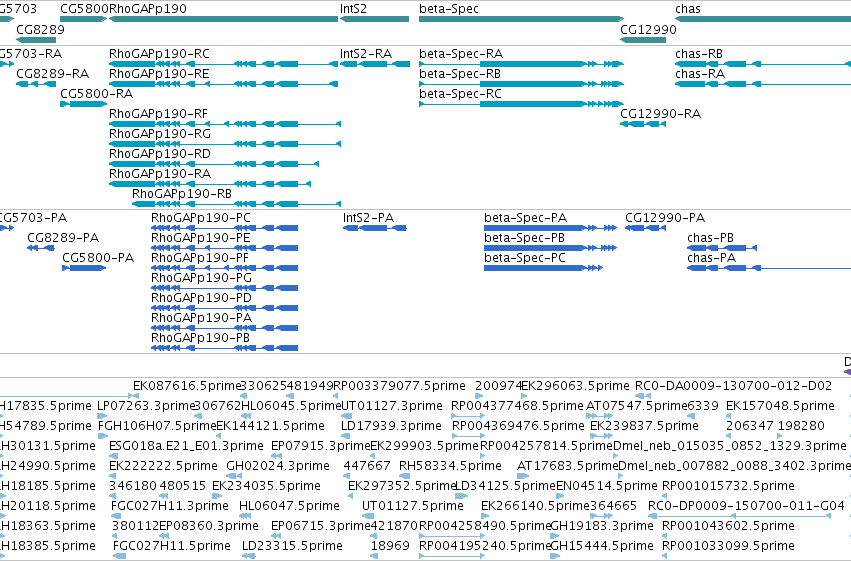Open the beta-Spec-PC protein label
Image resolution: width=851 pixels, height=561 pixels.
coord(525,258)
